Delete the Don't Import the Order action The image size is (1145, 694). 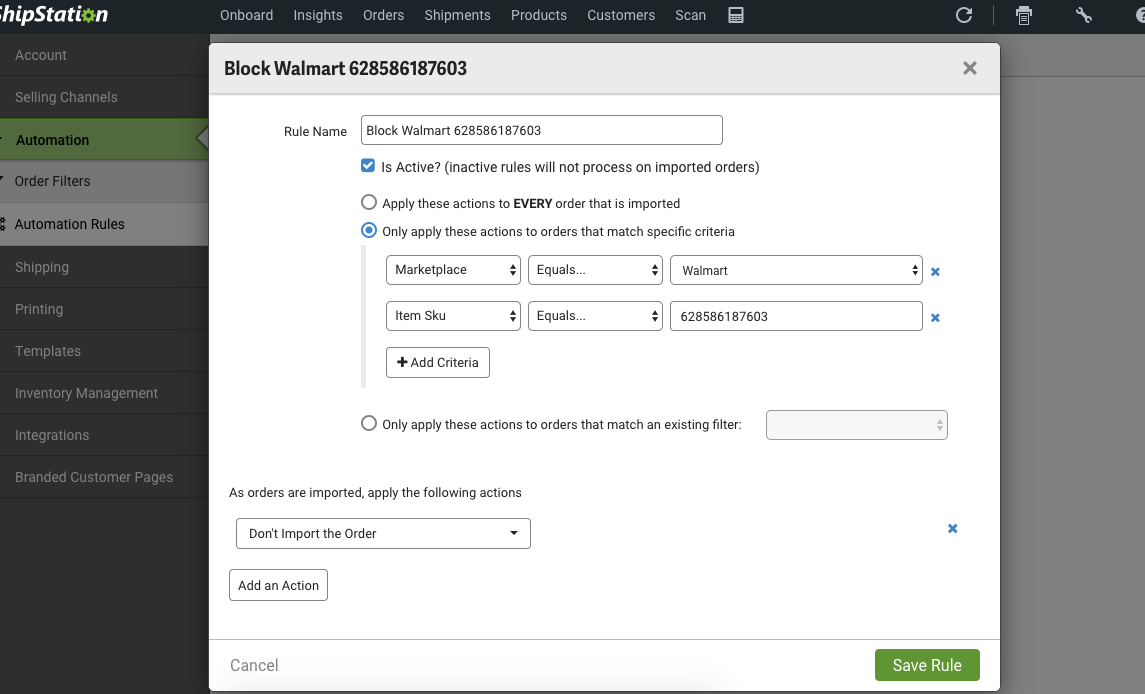click(x=953, y=528)
